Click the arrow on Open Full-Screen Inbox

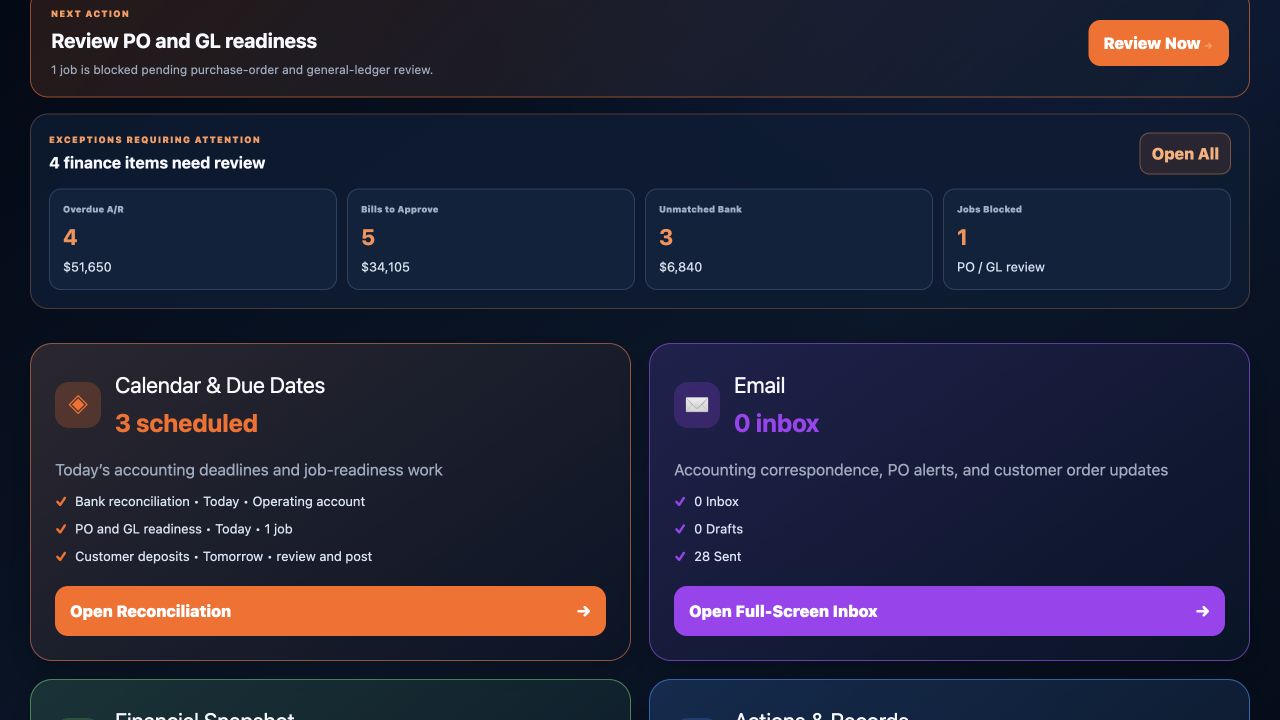1203,611
